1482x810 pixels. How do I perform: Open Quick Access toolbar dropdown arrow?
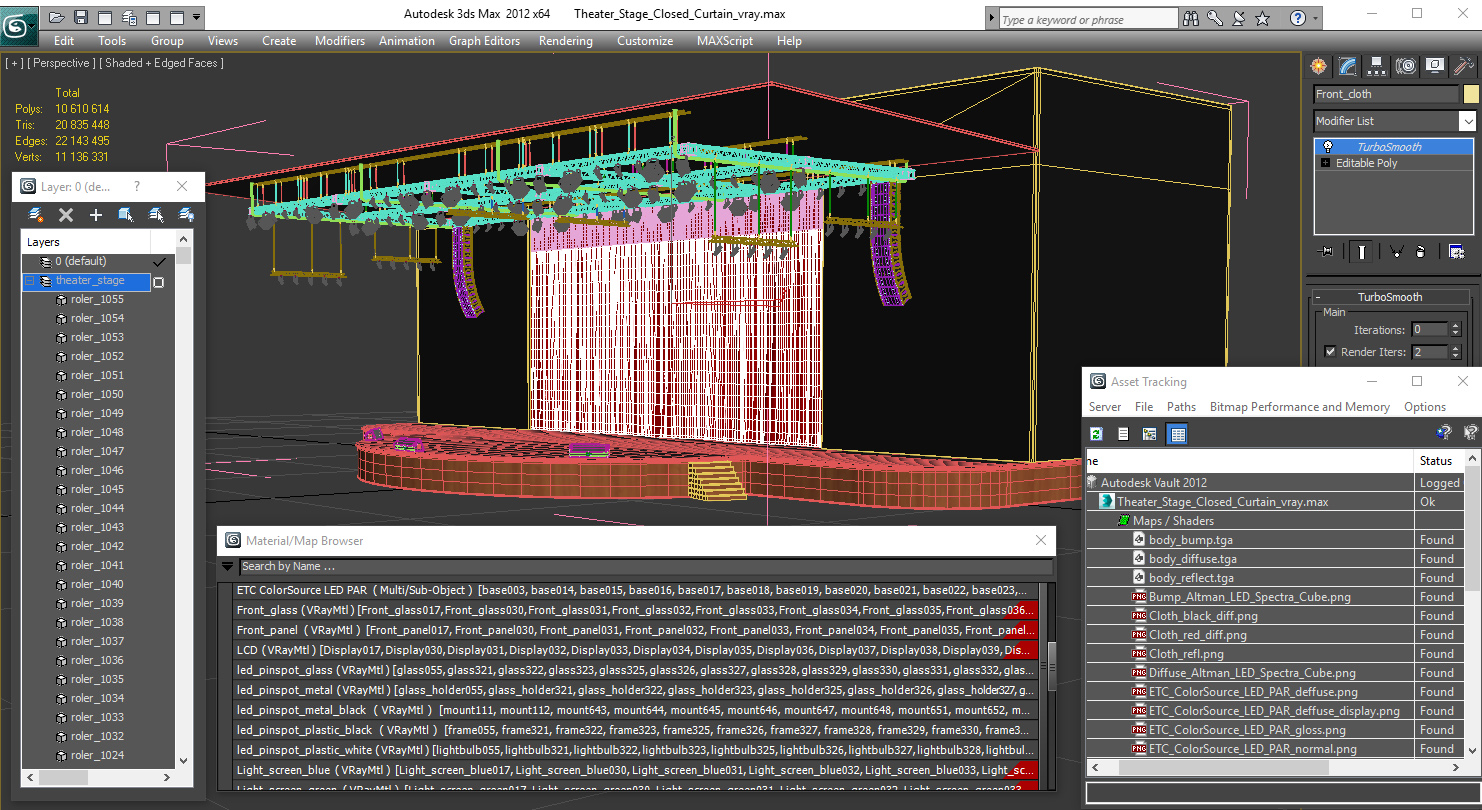(x=196, y=17)
